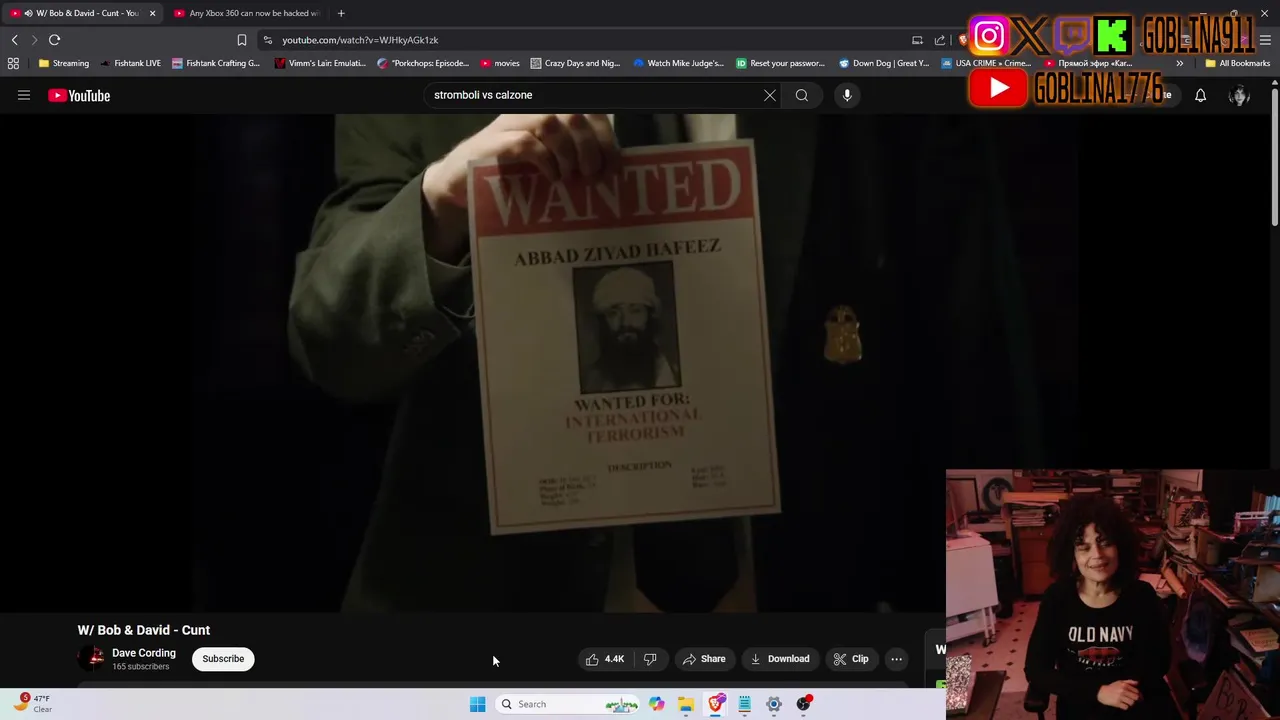
Task: Open the notepad app on the taskbar
Action: (745, 704)
